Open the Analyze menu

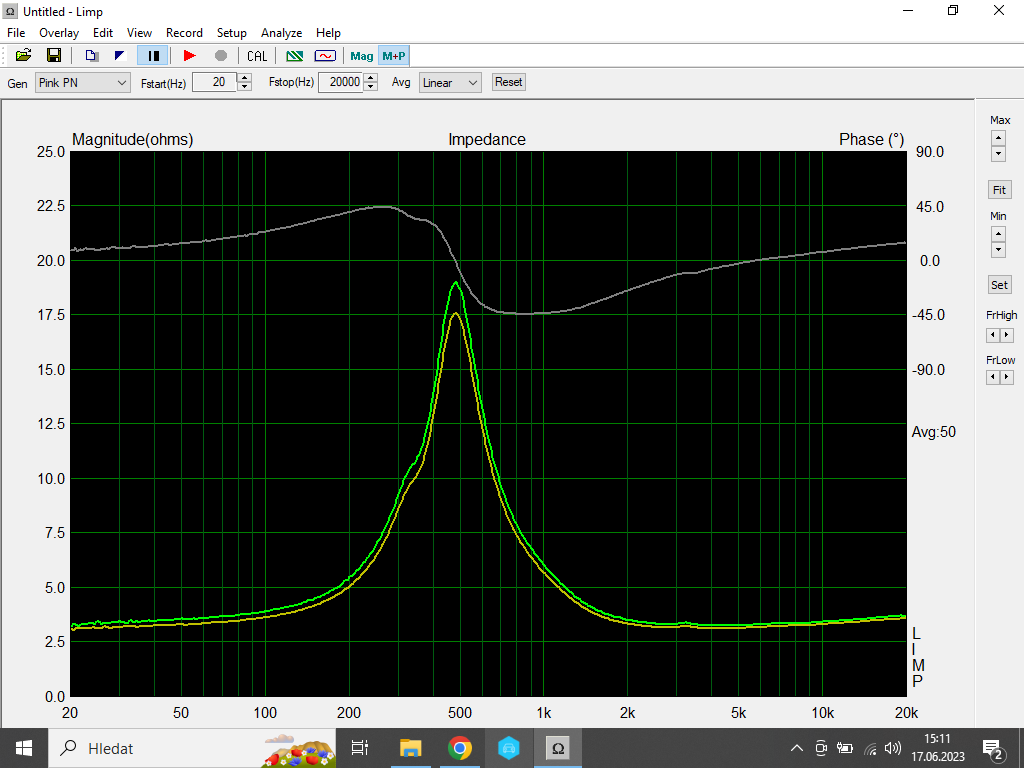click(x=281, y=33)
